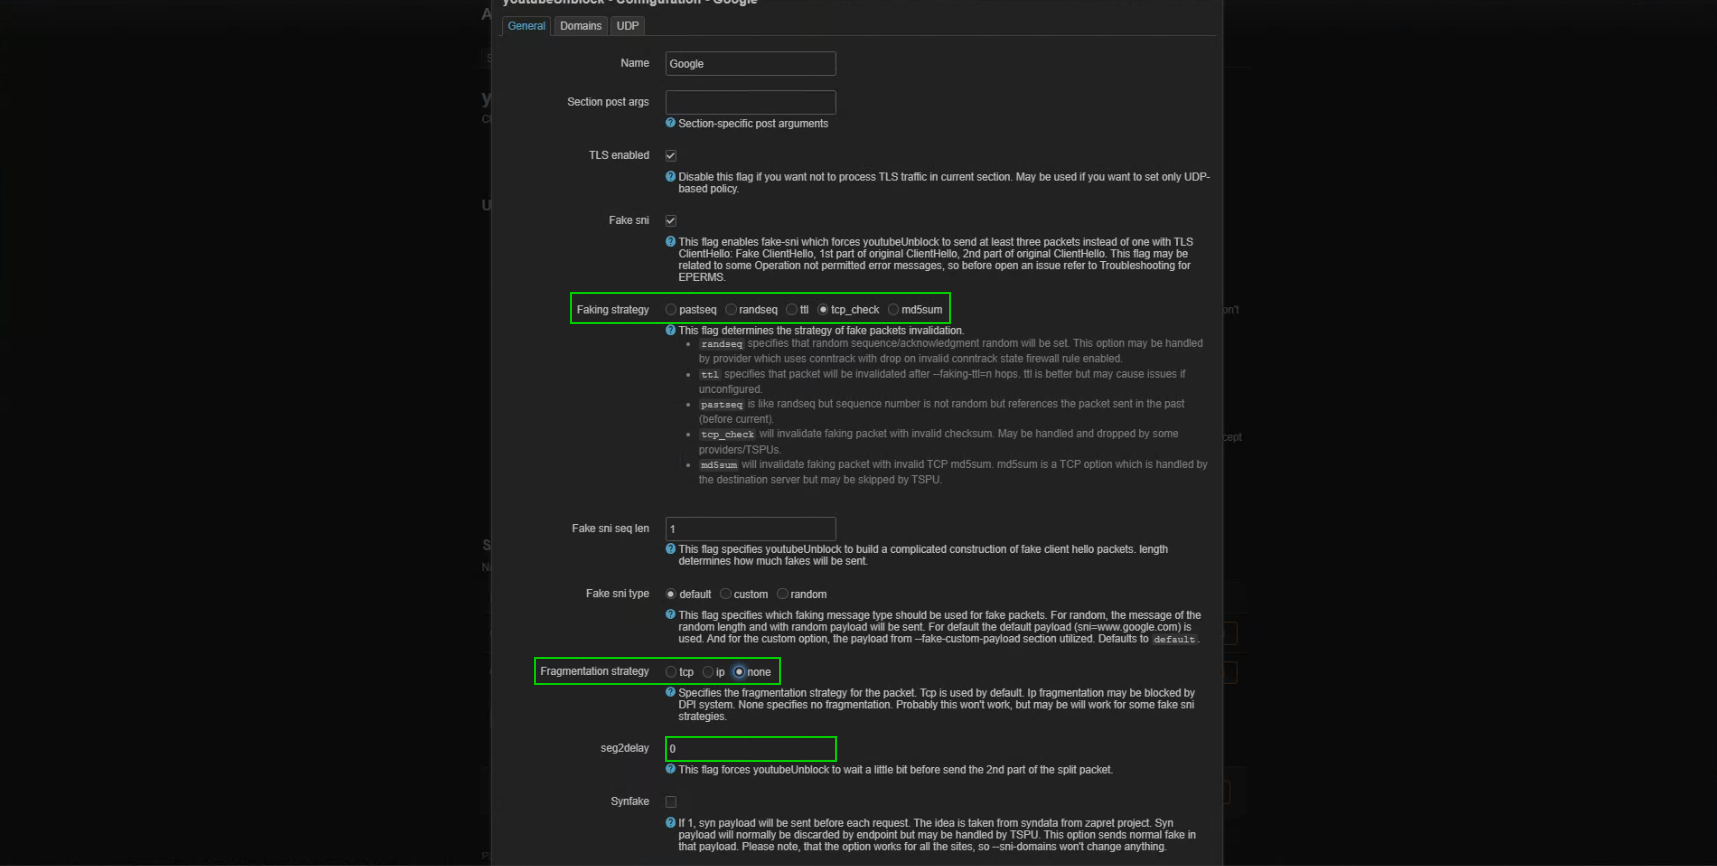The width and height of the screenshot is (1717, 866).
Task: Switch to the General tab
Action: click(526, 26)
